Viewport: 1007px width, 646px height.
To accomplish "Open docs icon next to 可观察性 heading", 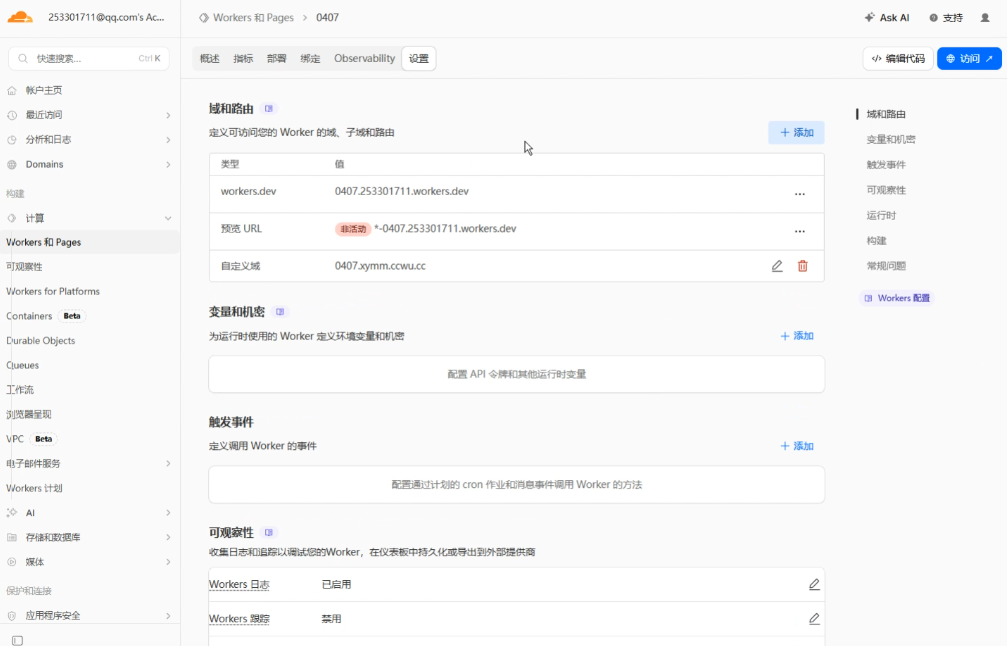I will pyautogui.click(x=269, y=532).
